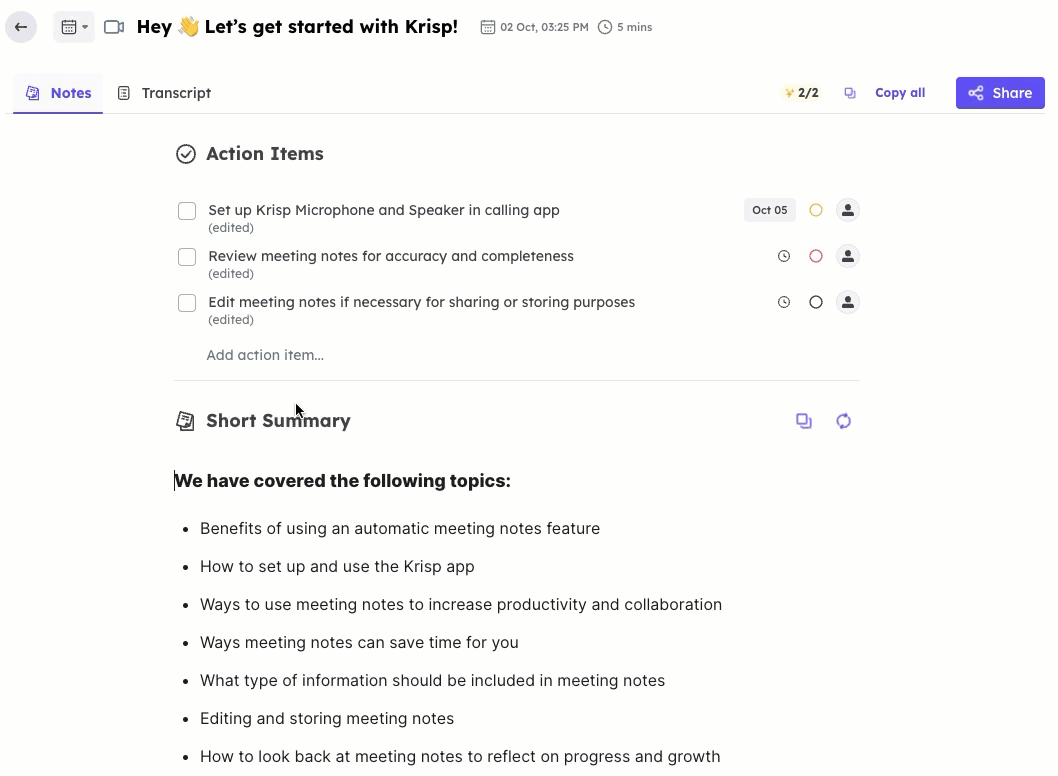Set due date for Review meeting notes
This screenshot has height=776, width=1058.
[783, 256]
